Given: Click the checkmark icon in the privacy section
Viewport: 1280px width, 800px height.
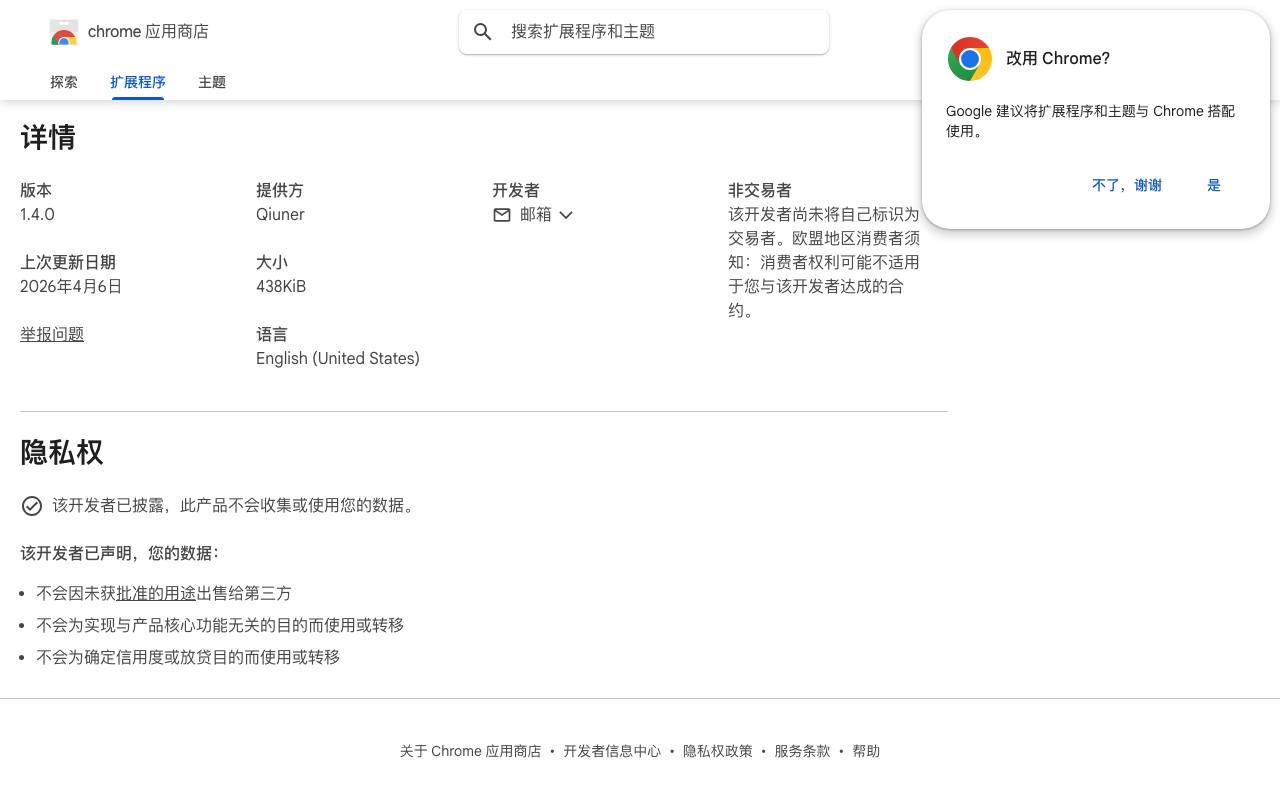Looking at the screenshot, I should (32, 506).
